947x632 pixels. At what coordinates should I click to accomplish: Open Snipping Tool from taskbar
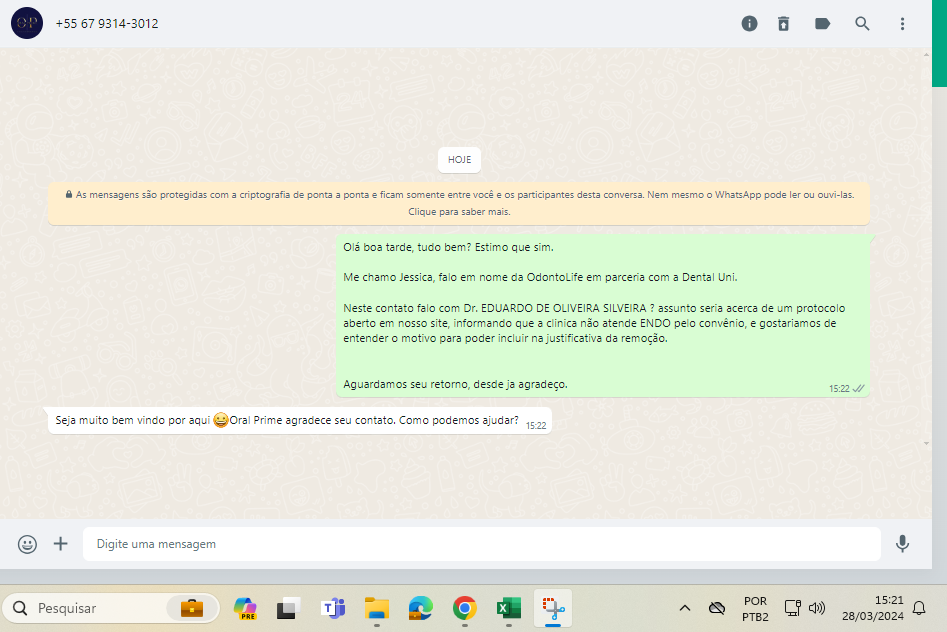(553, 608)
